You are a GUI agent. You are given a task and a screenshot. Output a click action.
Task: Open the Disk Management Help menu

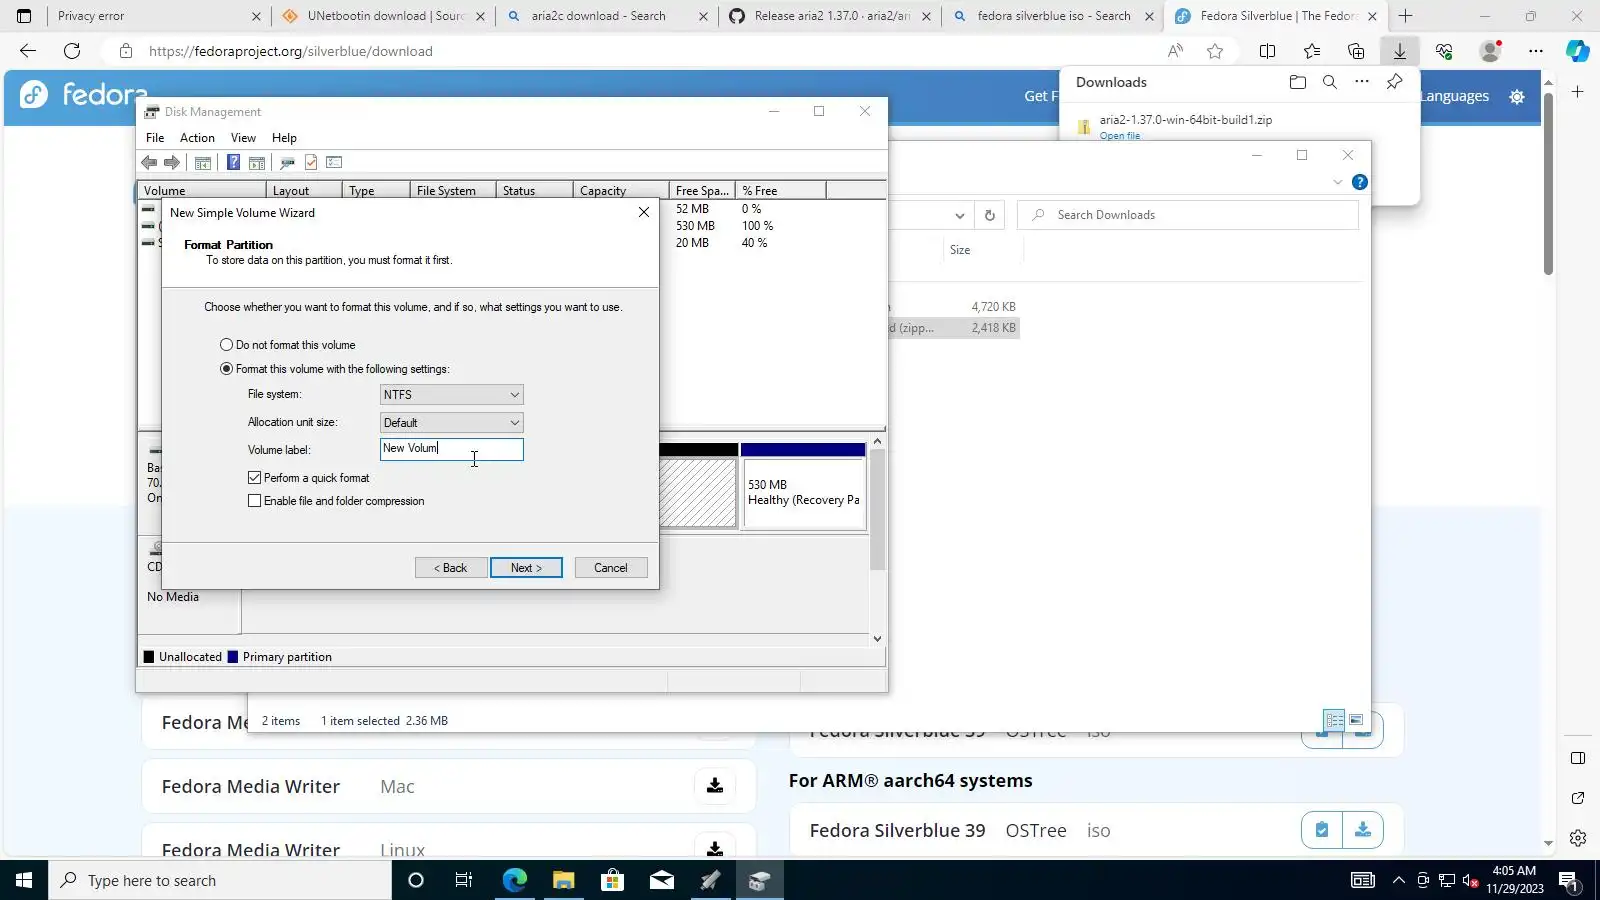tap(284, 138)
